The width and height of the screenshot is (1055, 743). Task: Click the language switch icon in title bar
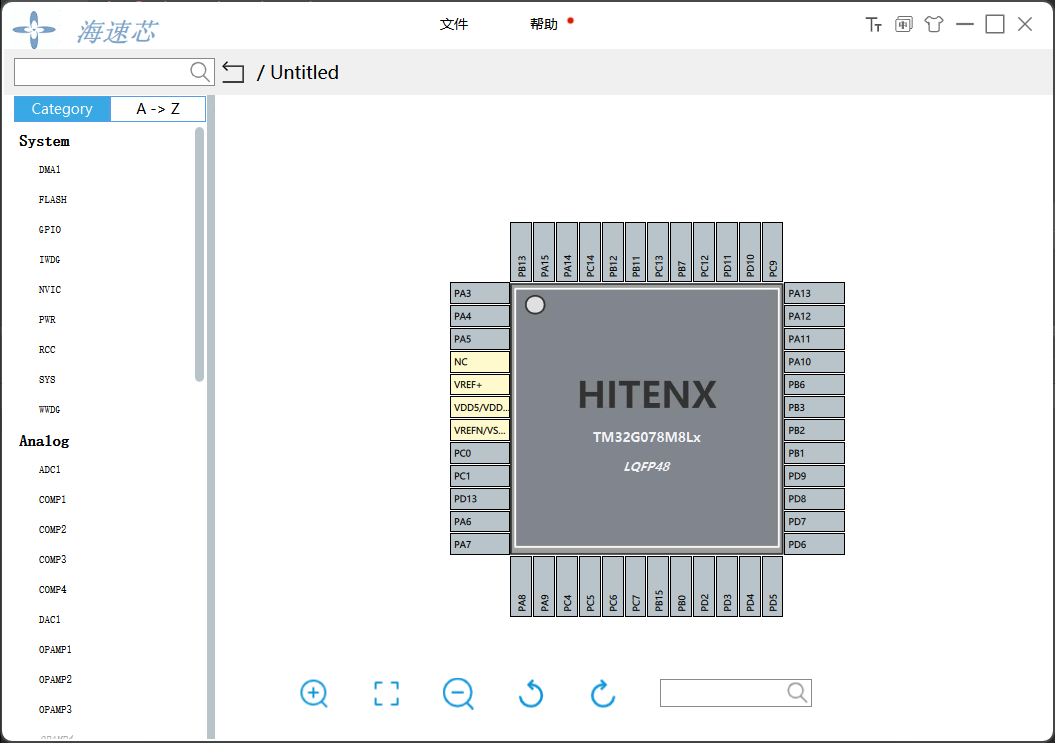tap(904, 25)
